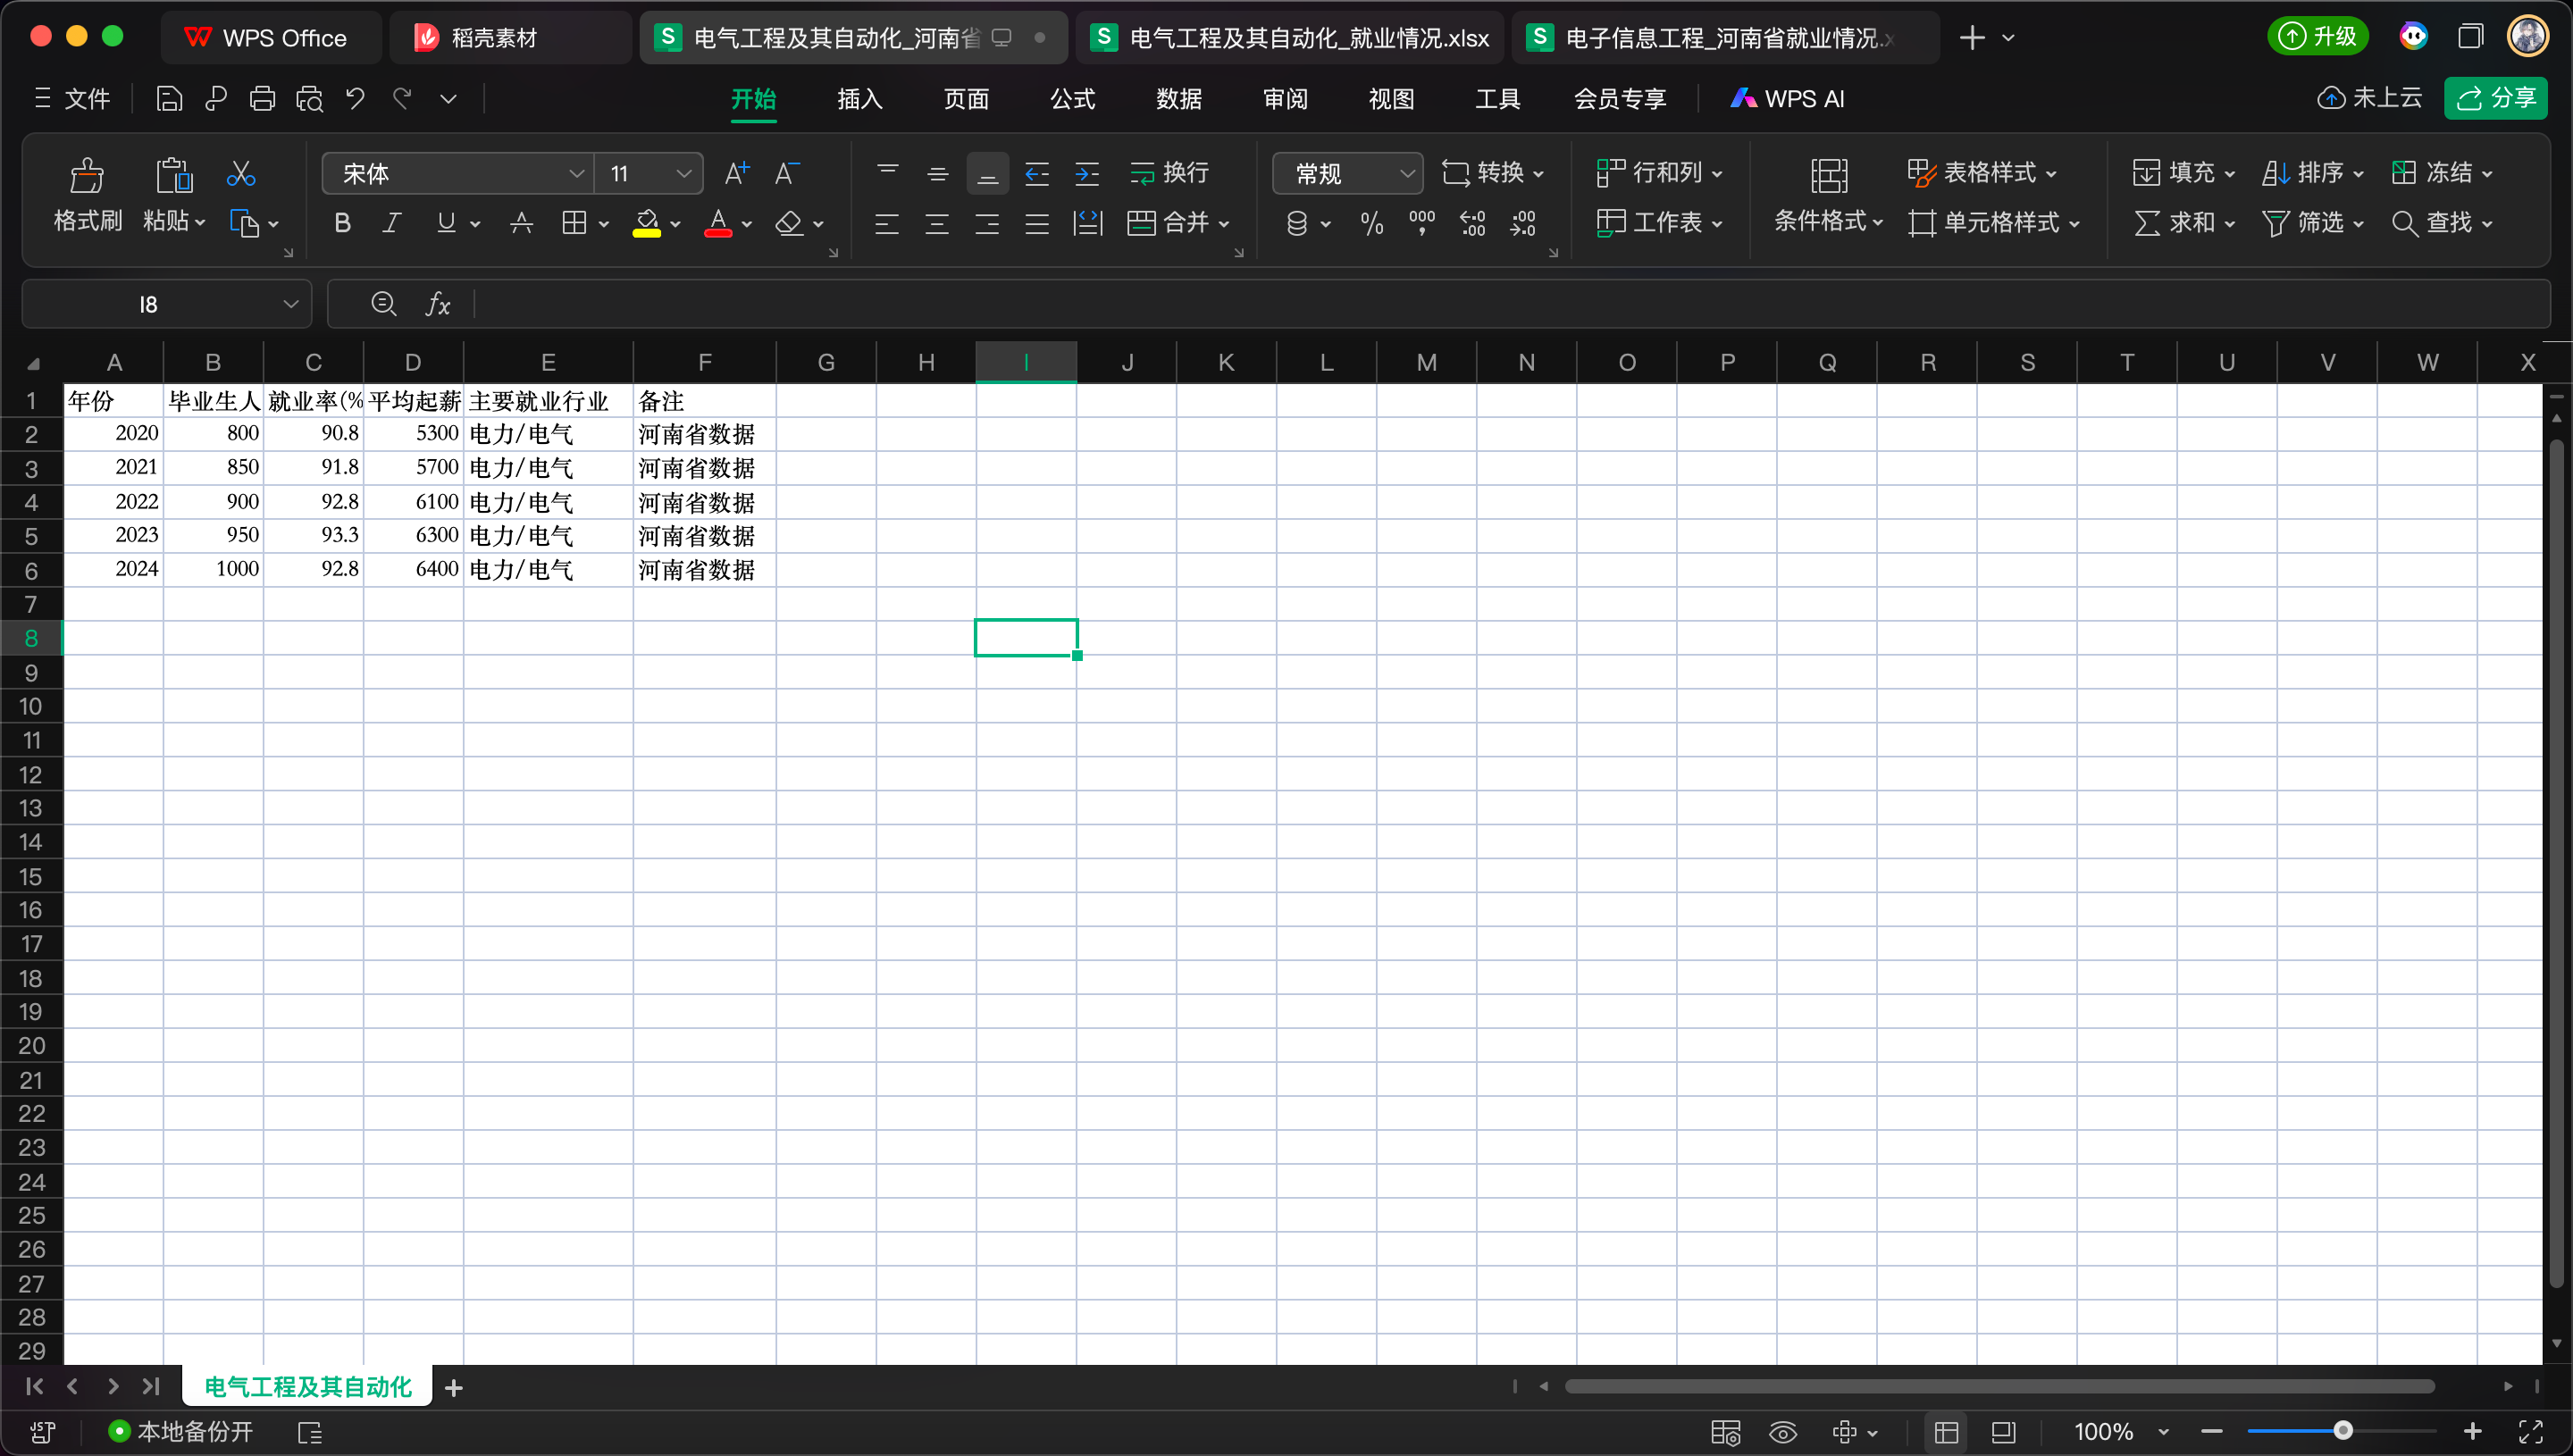Adjust the zoom slider

click(2344, 1430)
